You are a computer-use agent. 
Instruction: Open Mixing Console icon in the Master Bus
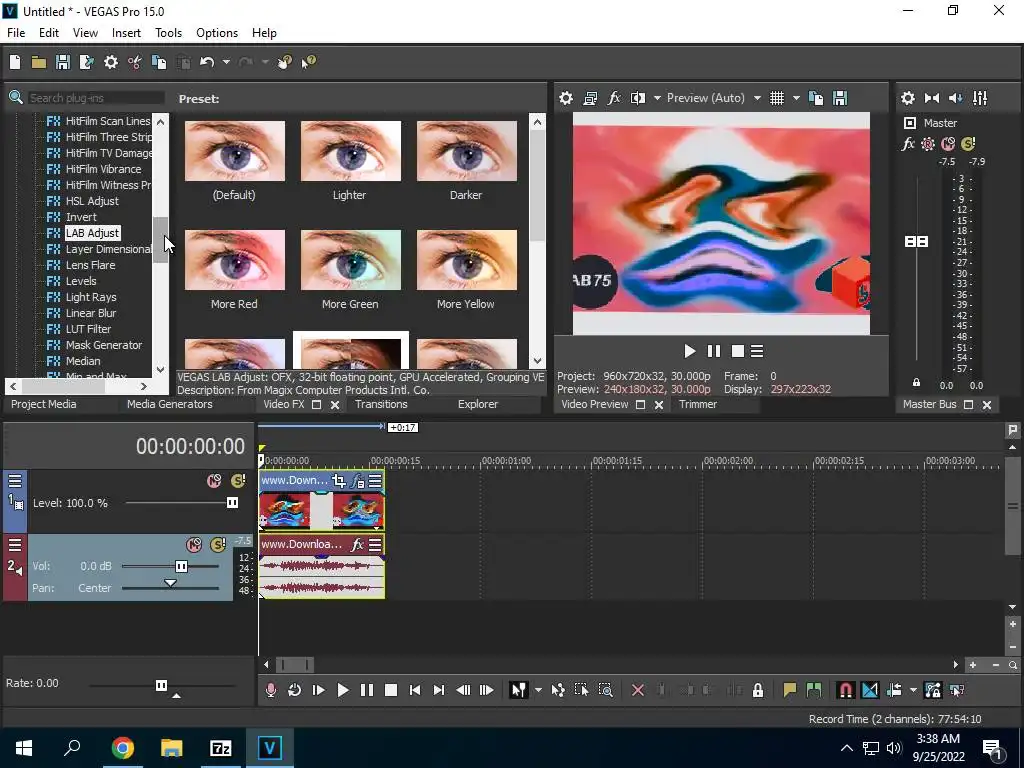point(980,98)
